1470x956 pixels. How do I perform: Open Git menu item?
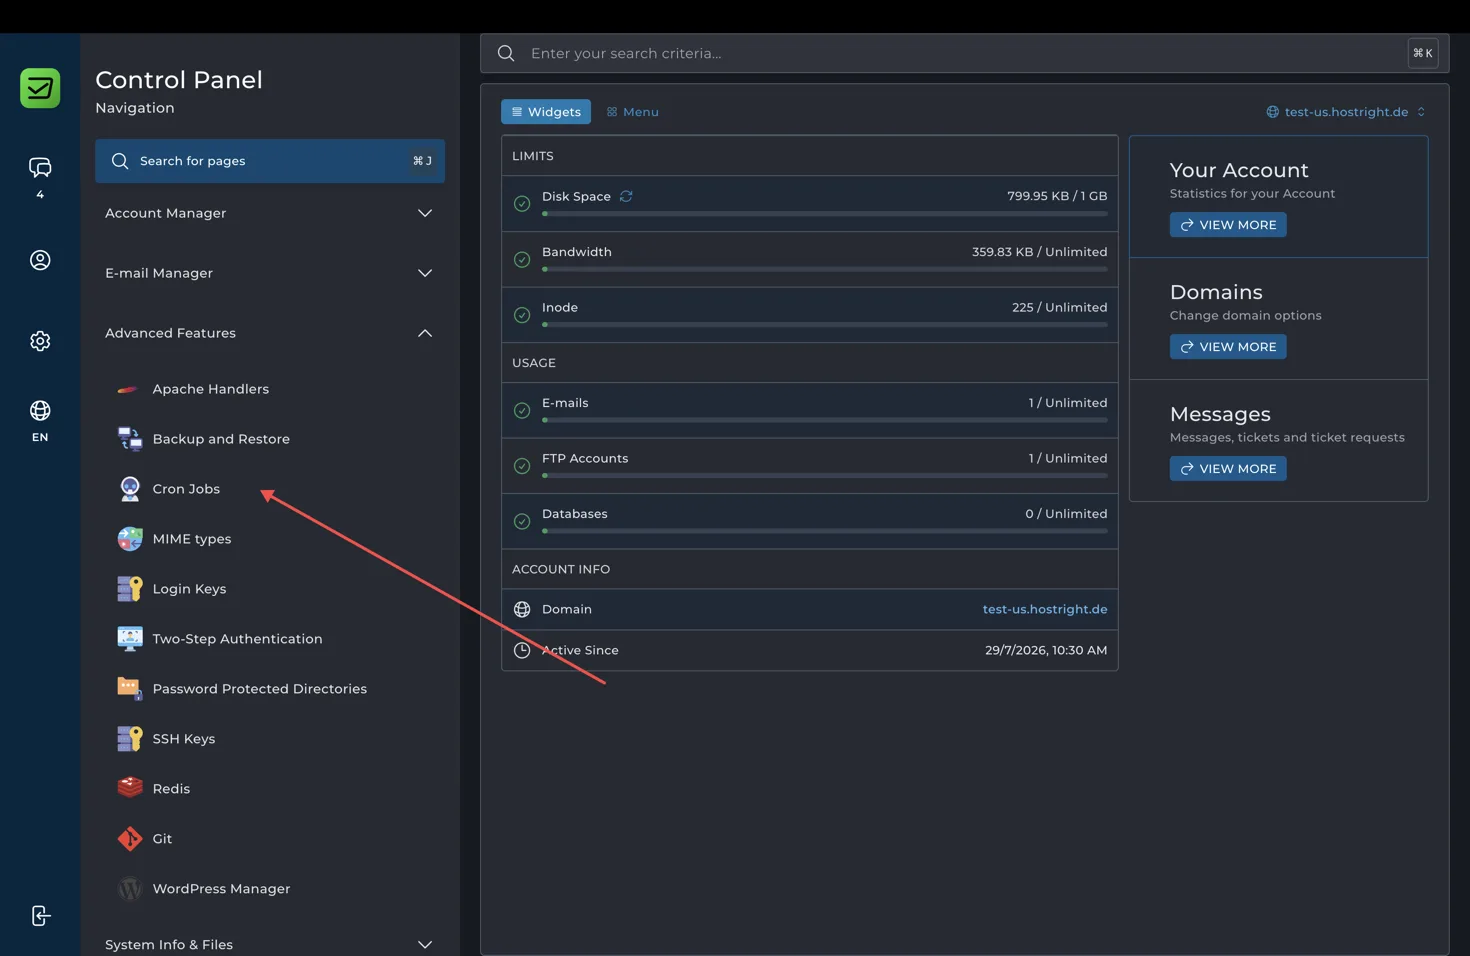click(162, 839)
